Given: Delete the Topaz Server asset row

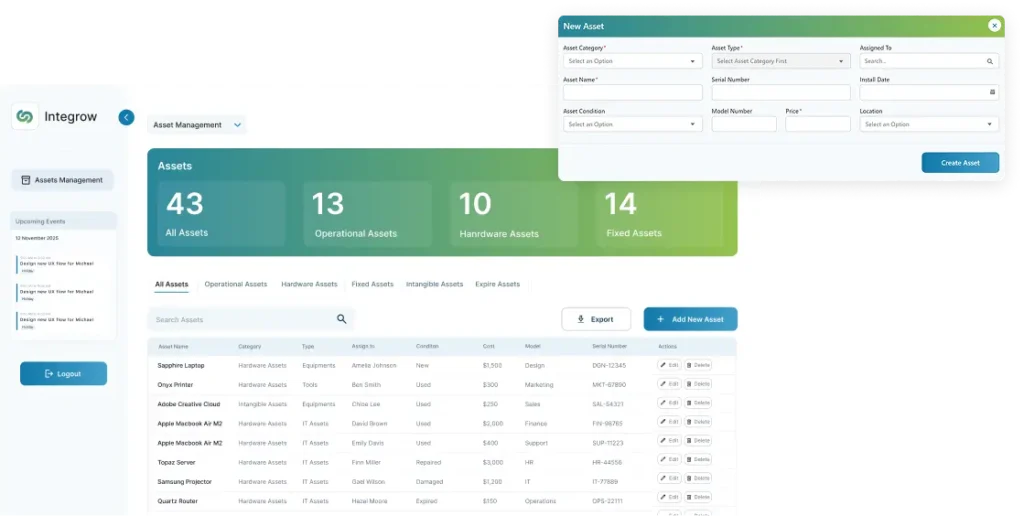Looking at the screenshot, I should (x=698, y=462).
